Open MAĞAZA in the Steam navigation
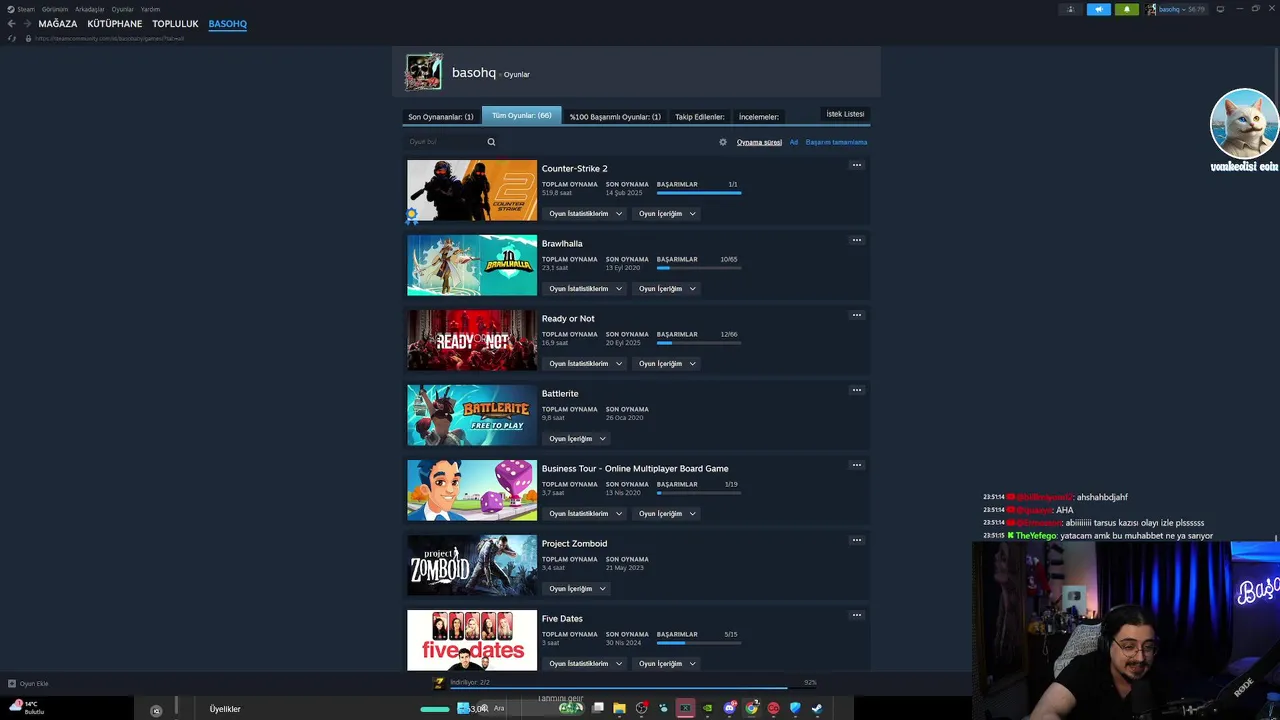Screen dimensions: 1280x720 (x=58, y=24)
